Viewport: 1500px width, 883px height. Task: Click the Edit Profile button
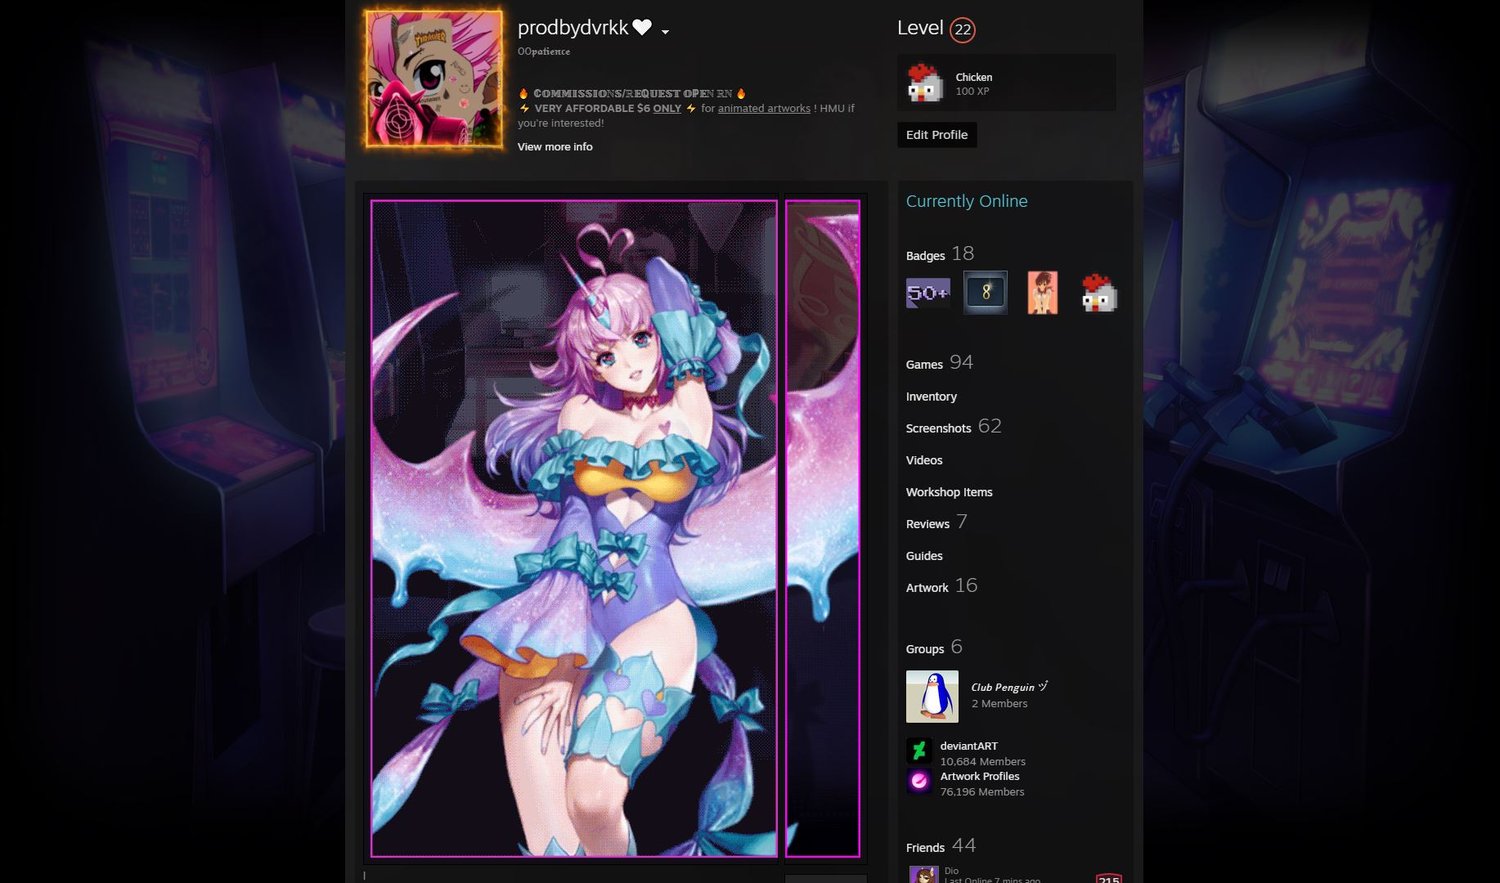pyautogui.click(x=937, y=135)
